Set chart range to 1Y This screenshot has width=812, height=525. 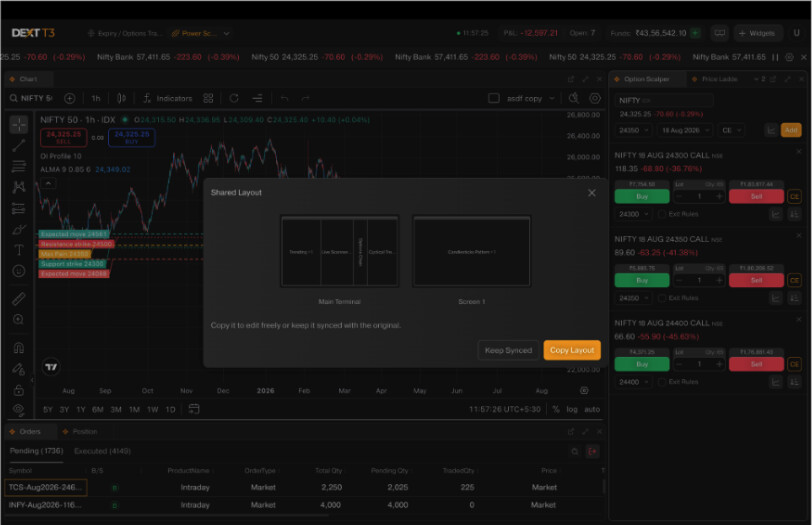click(x=81, y=410)
